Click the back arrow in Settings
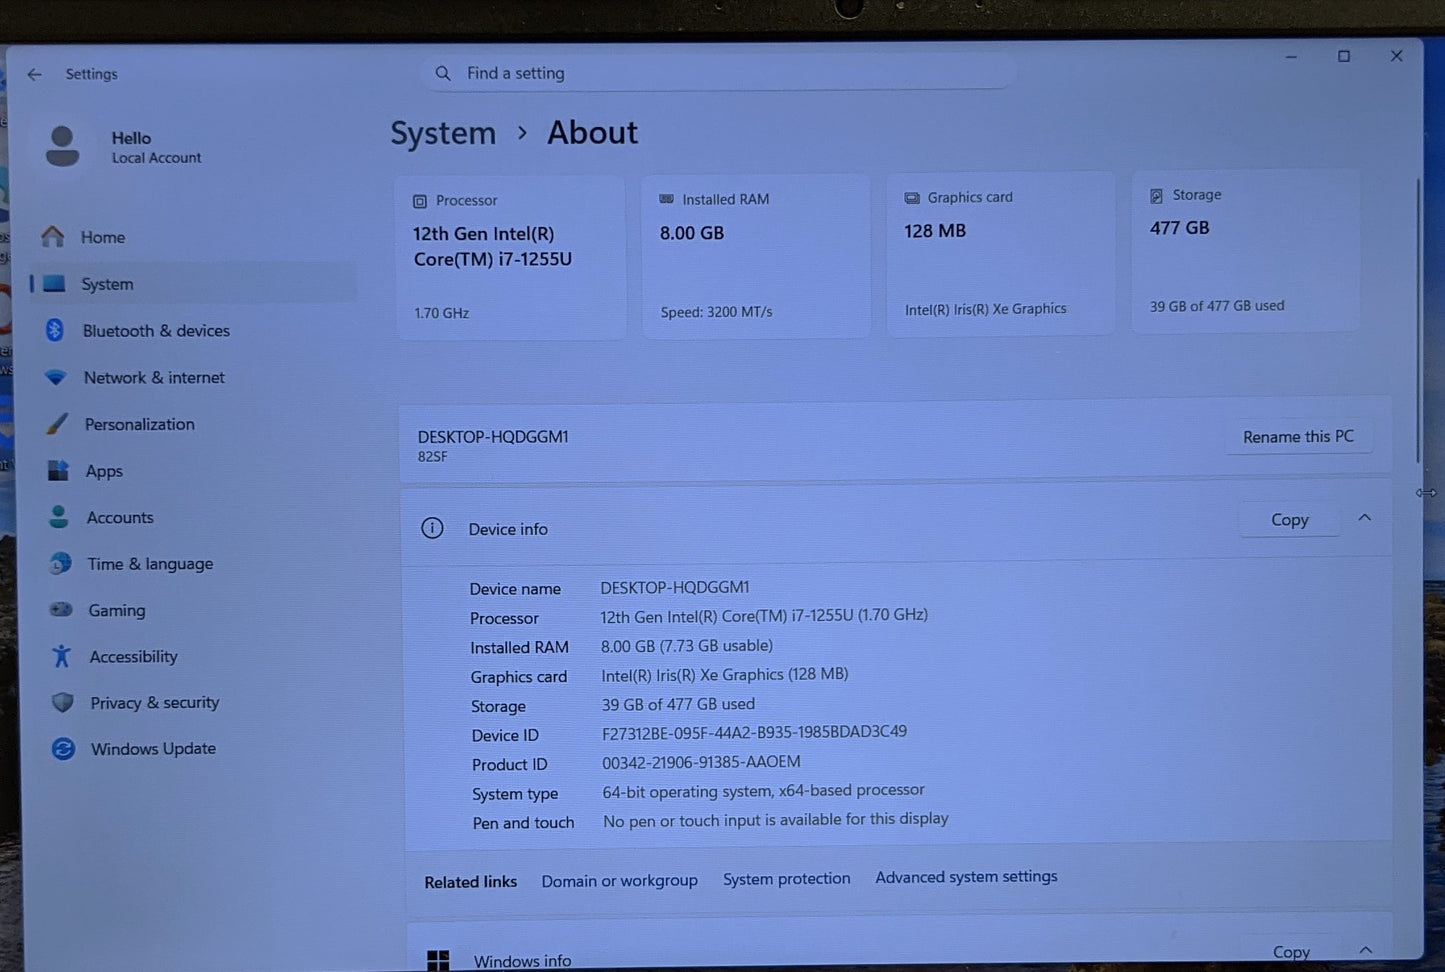 [x=35, y=74]
